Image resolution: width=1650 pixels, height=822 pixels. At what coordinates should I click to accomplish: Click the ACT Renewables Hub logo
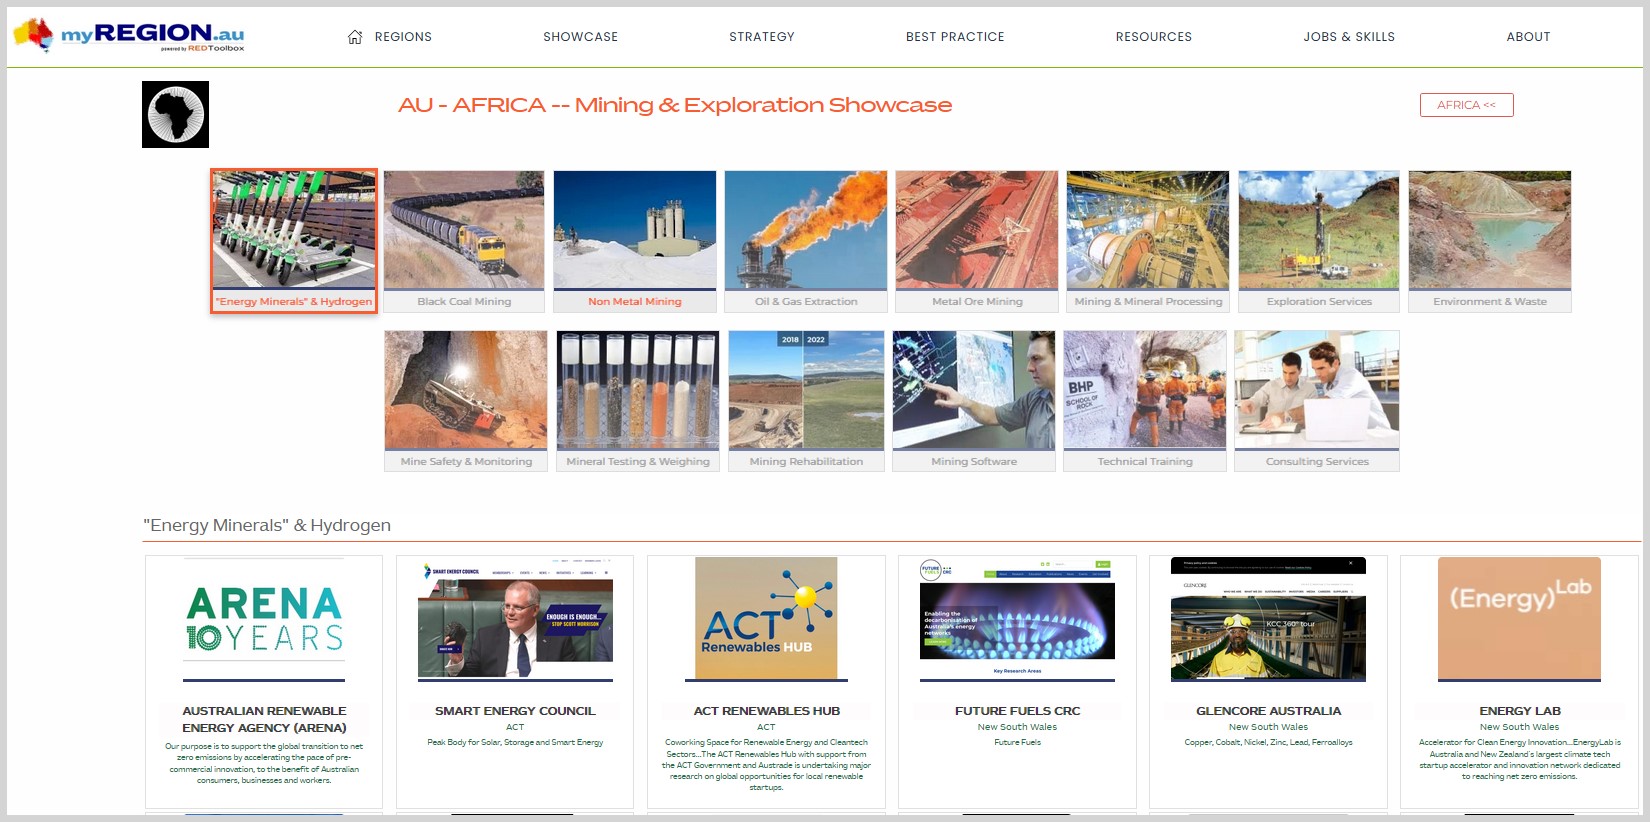[766, 619]
